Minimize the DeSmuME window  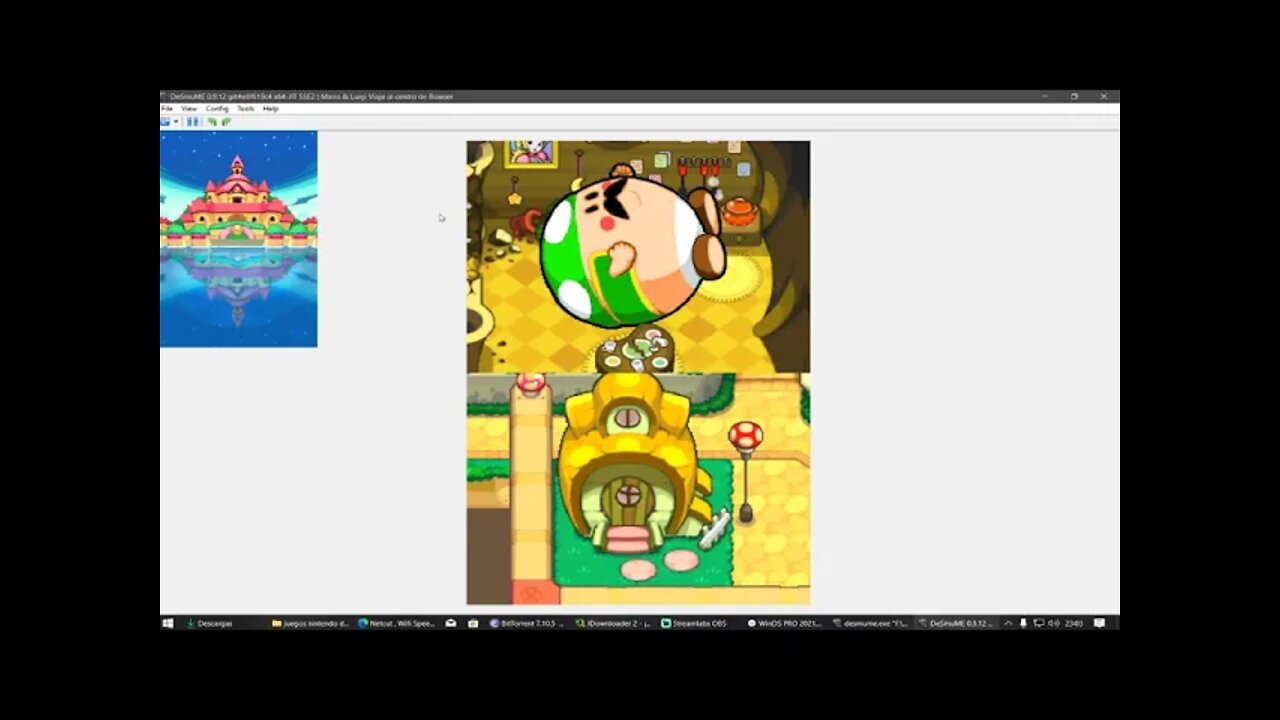1044,96
